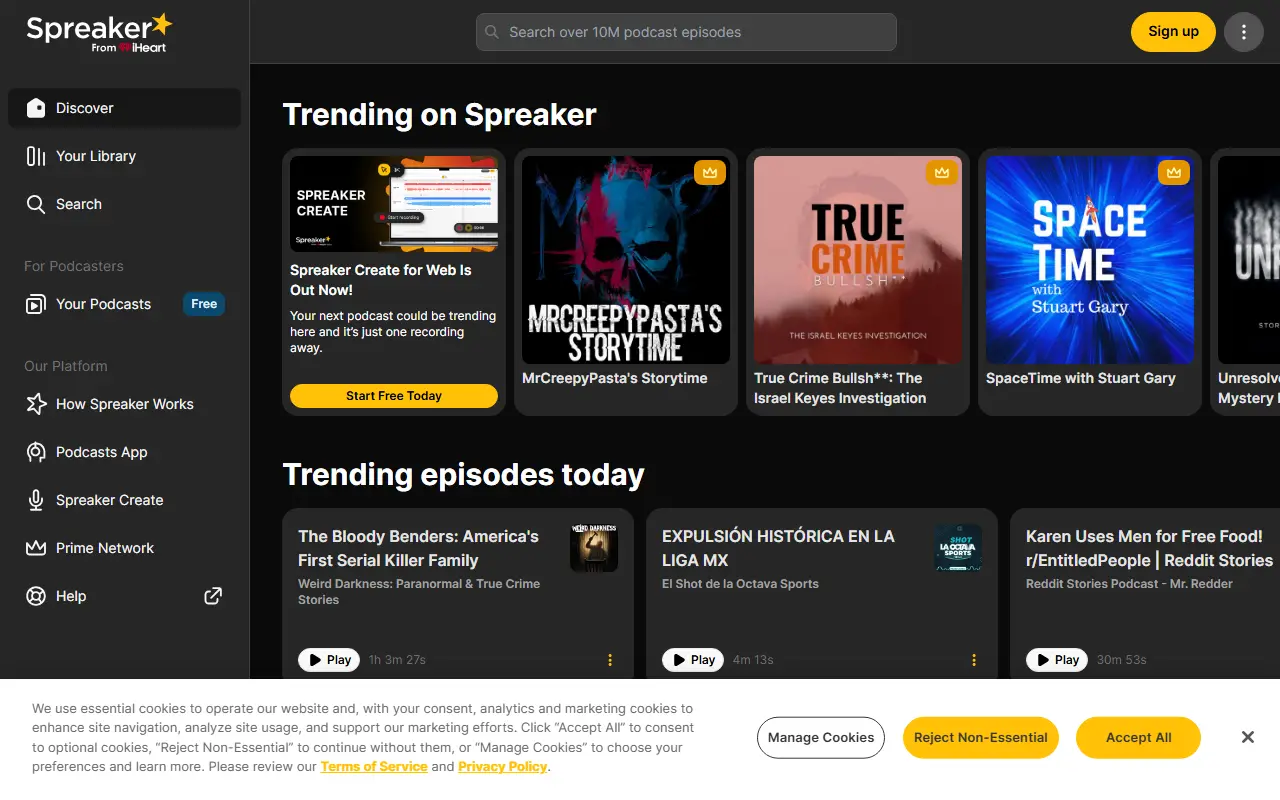The width and height of the screenshot is (1280, 800).
Task: Open "True Crime Bullsh**: The Israel Keyes Investigation" title
Action: click(840, 388)
